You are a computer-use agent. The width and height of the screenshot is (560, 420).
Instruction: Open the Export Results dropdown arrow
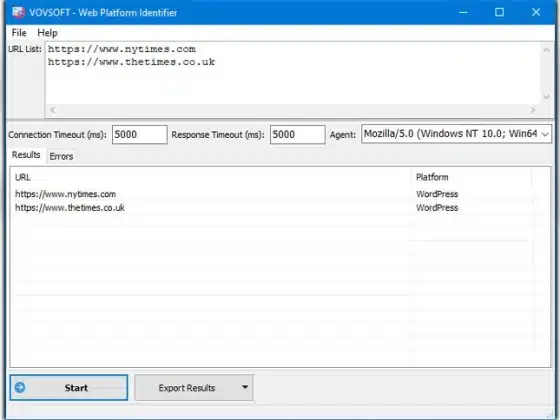coord(245,387)
